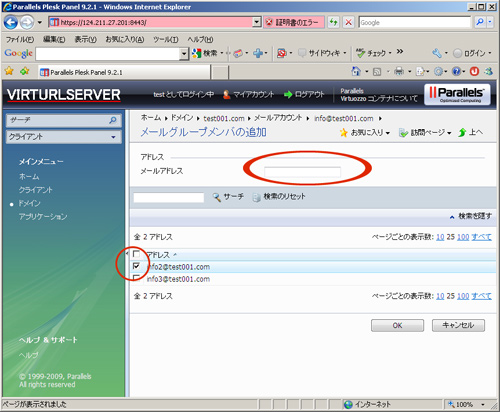Select ドメイン in the main menu

(29, 203)
